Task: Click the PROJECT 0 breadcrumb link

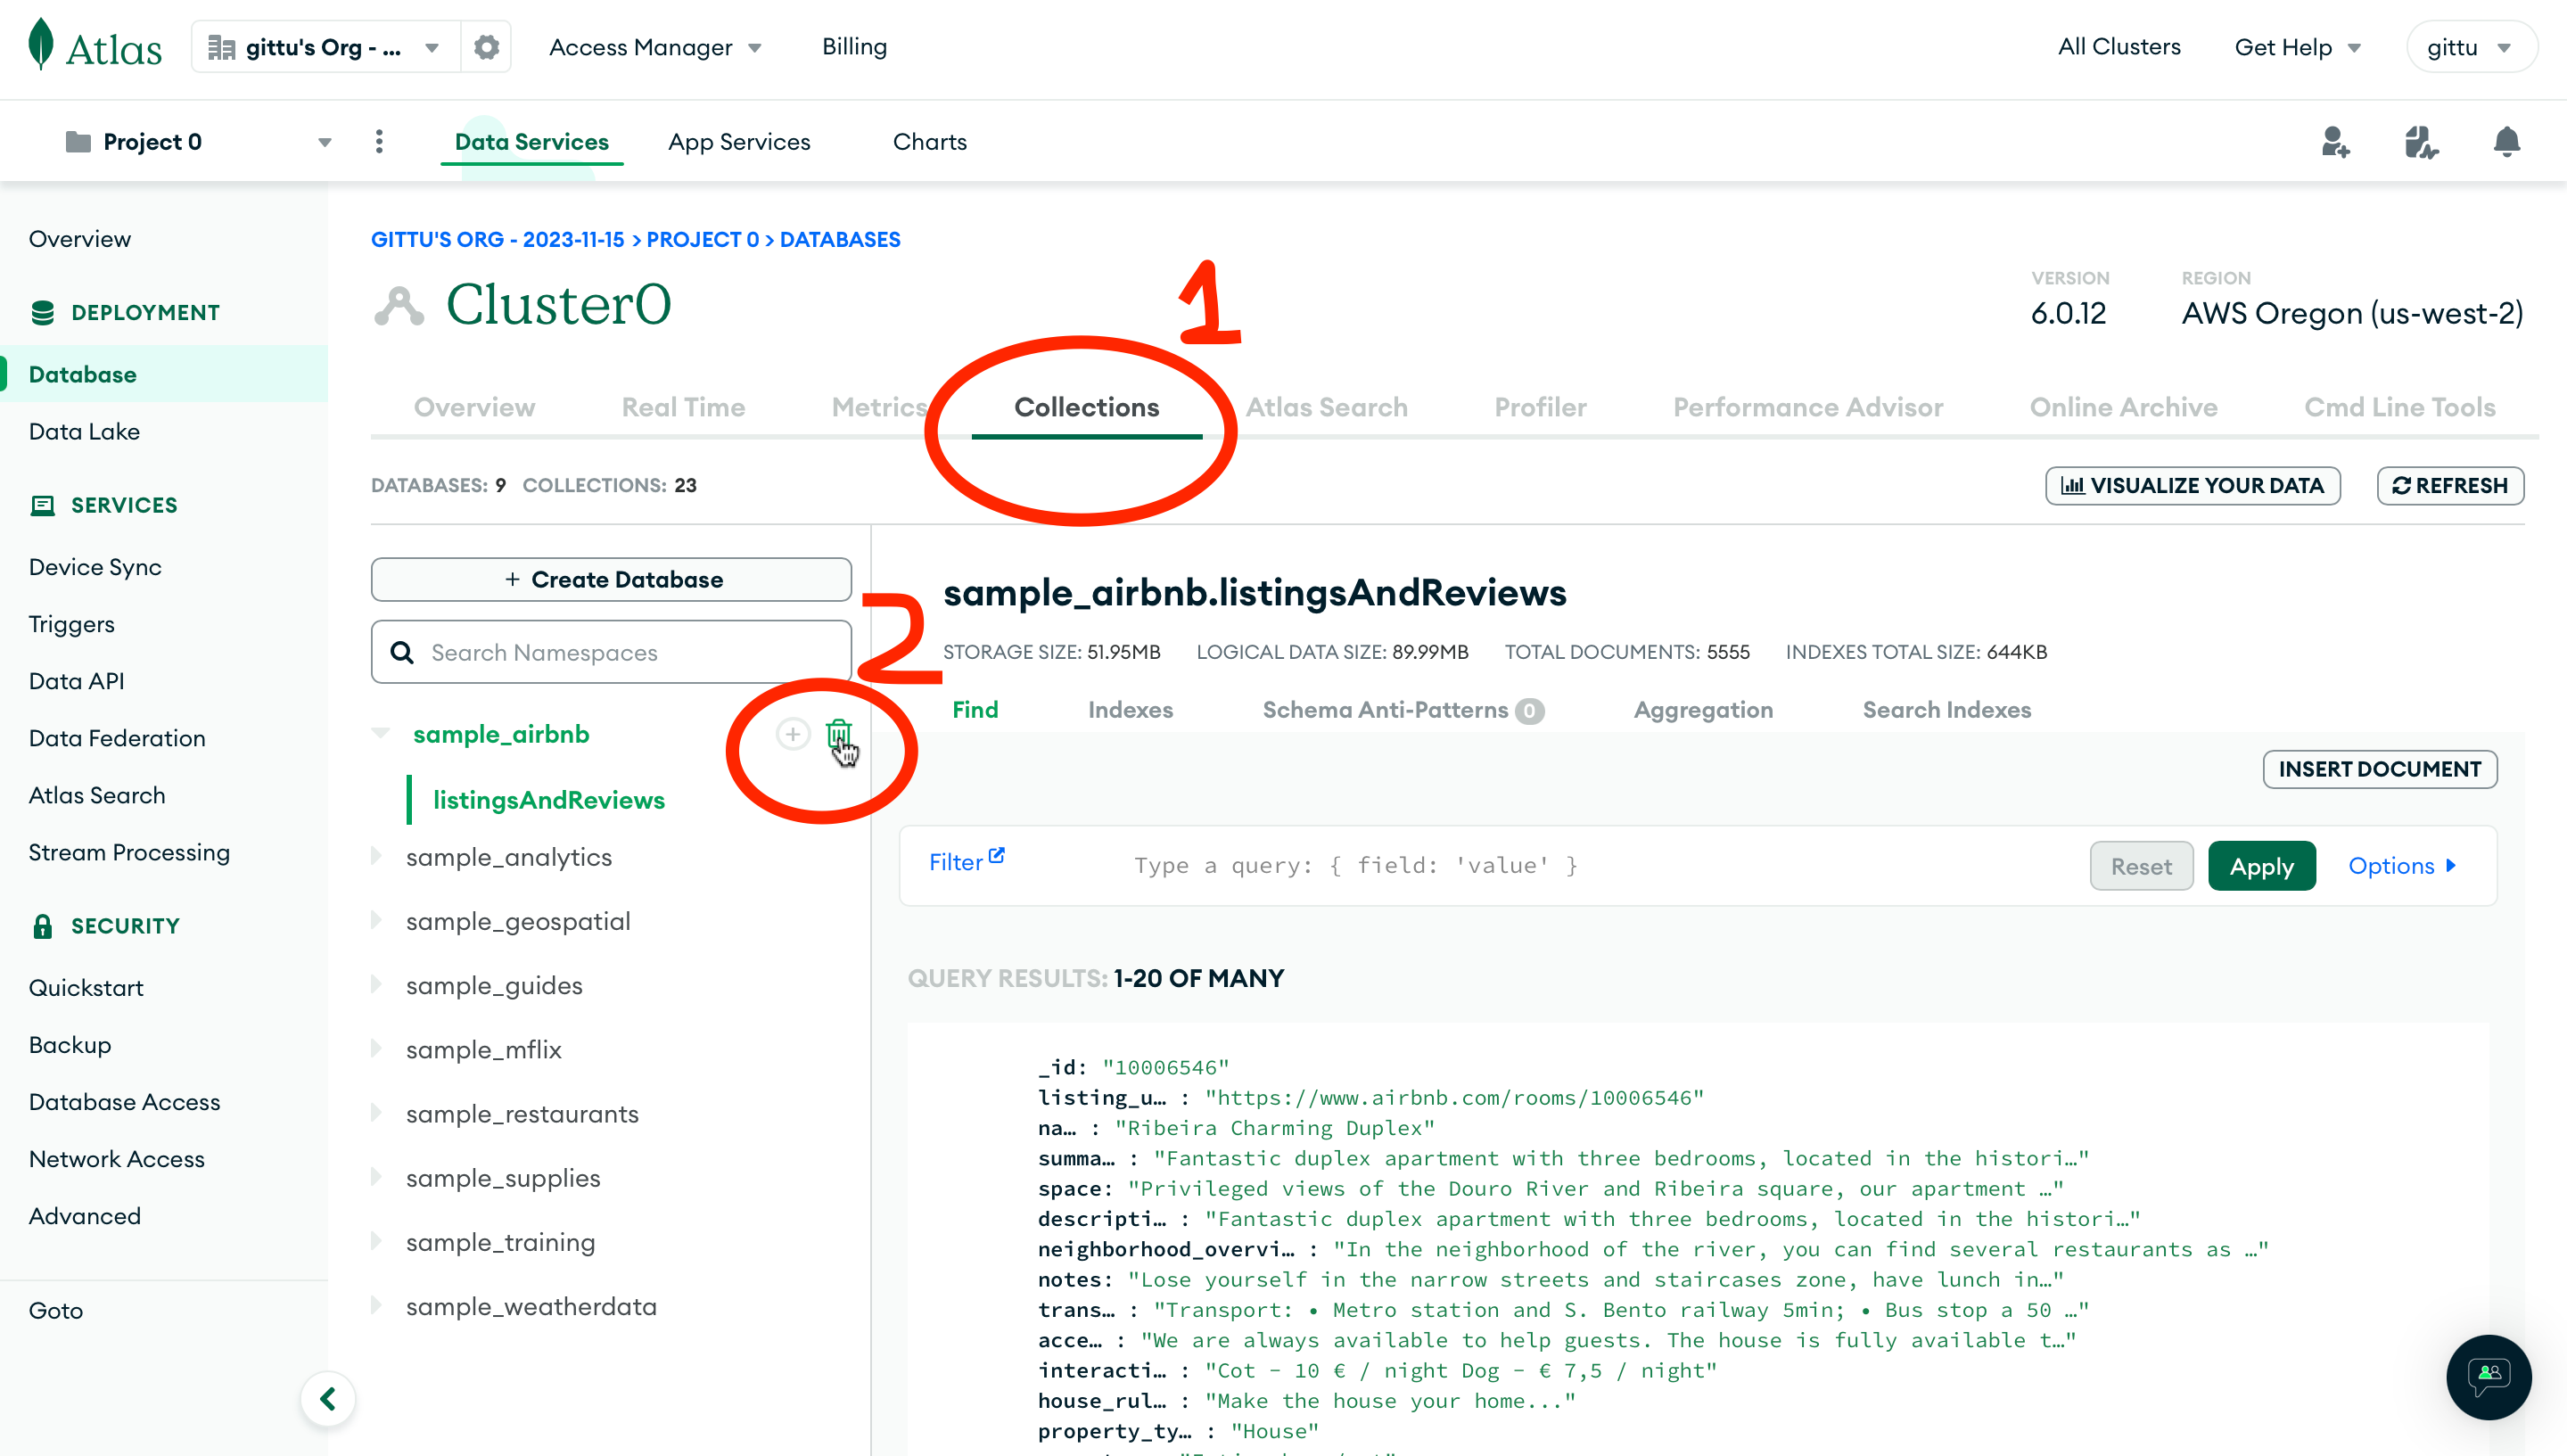Action: (x=702, y=240)
